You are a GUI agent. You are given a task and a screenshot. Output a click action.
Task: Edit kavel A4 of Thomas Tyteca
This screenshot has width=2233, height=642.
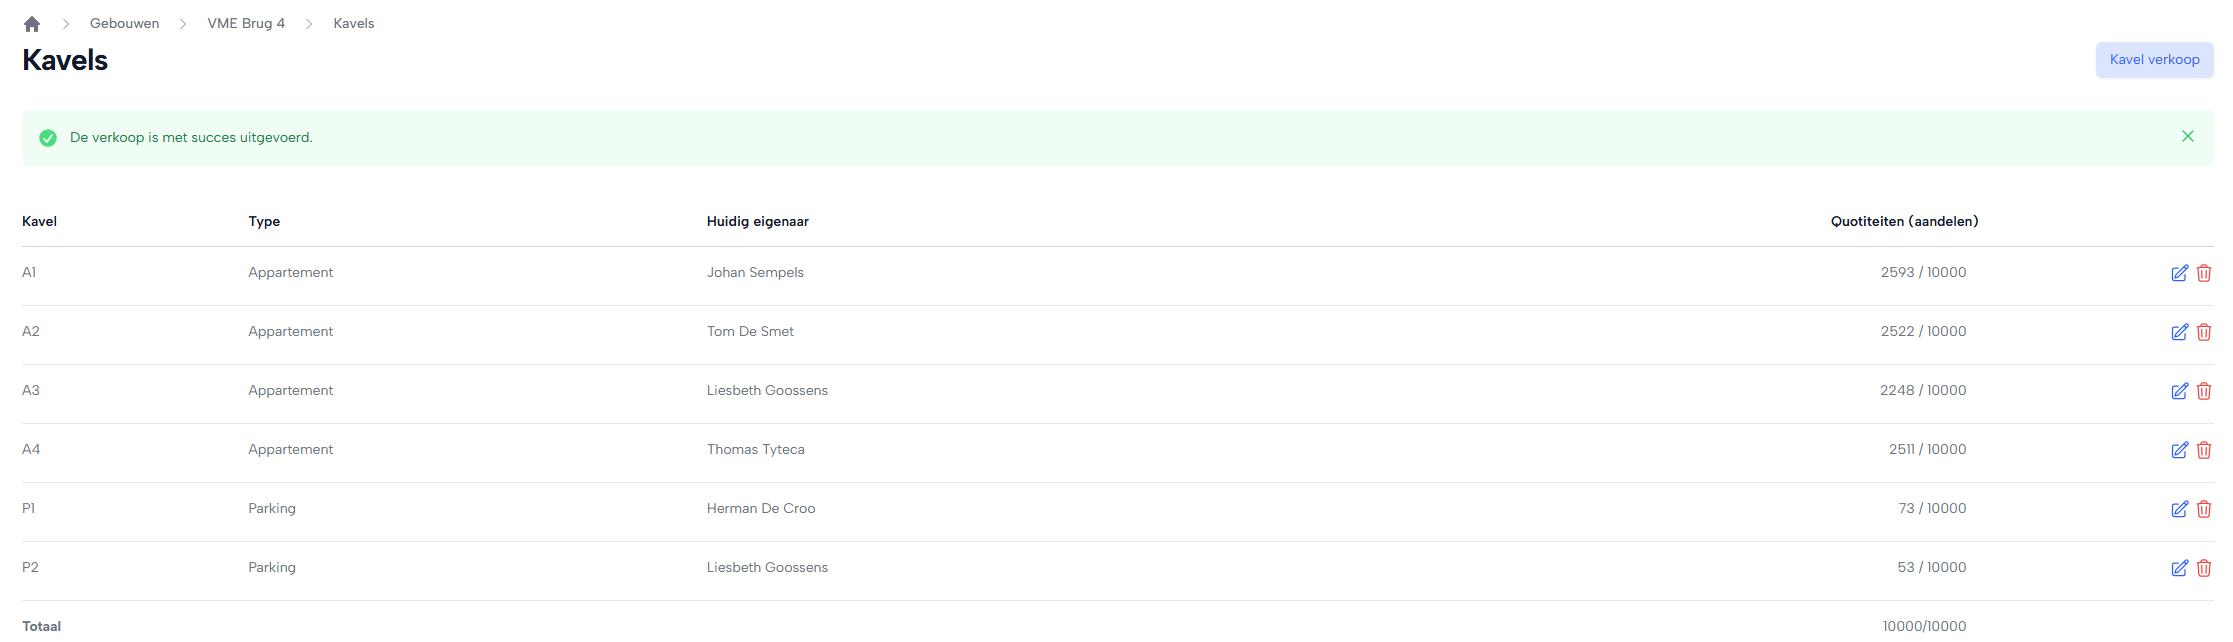(x=2179, y=450)
